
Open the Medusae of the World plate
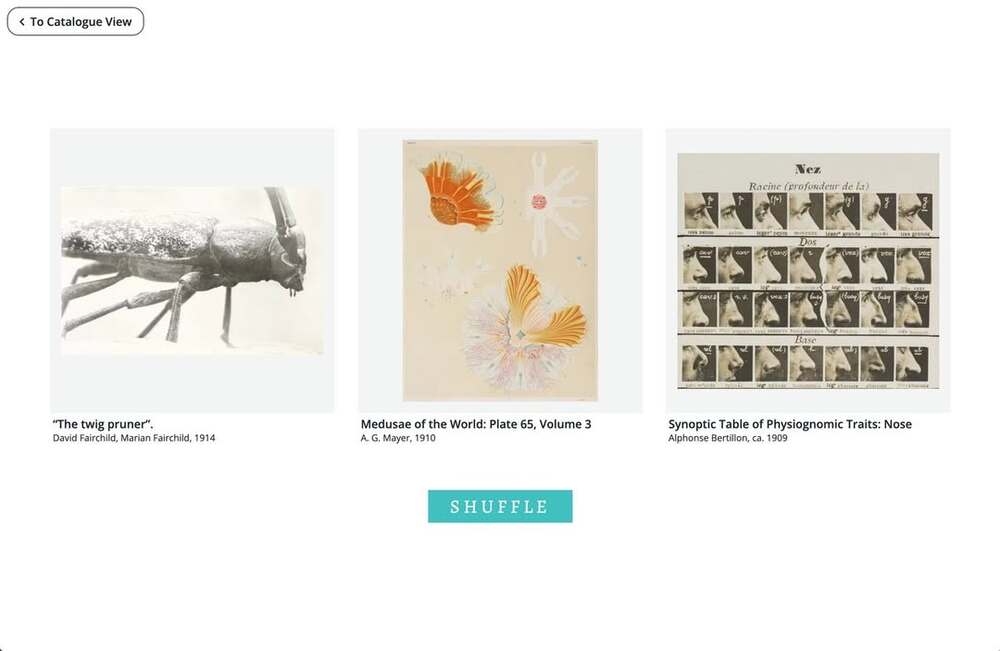coord(500,270)
